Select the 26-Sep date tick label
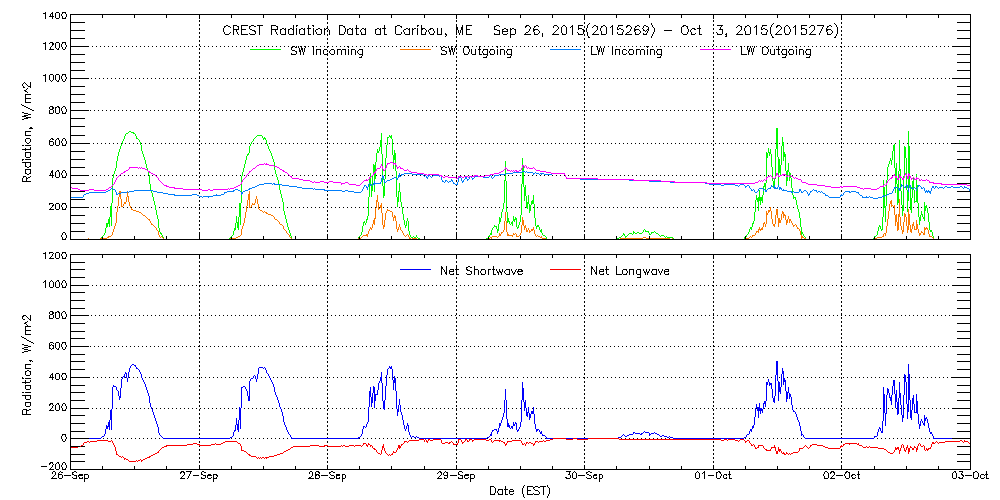The image size is (1000, 500). [72, 476]
